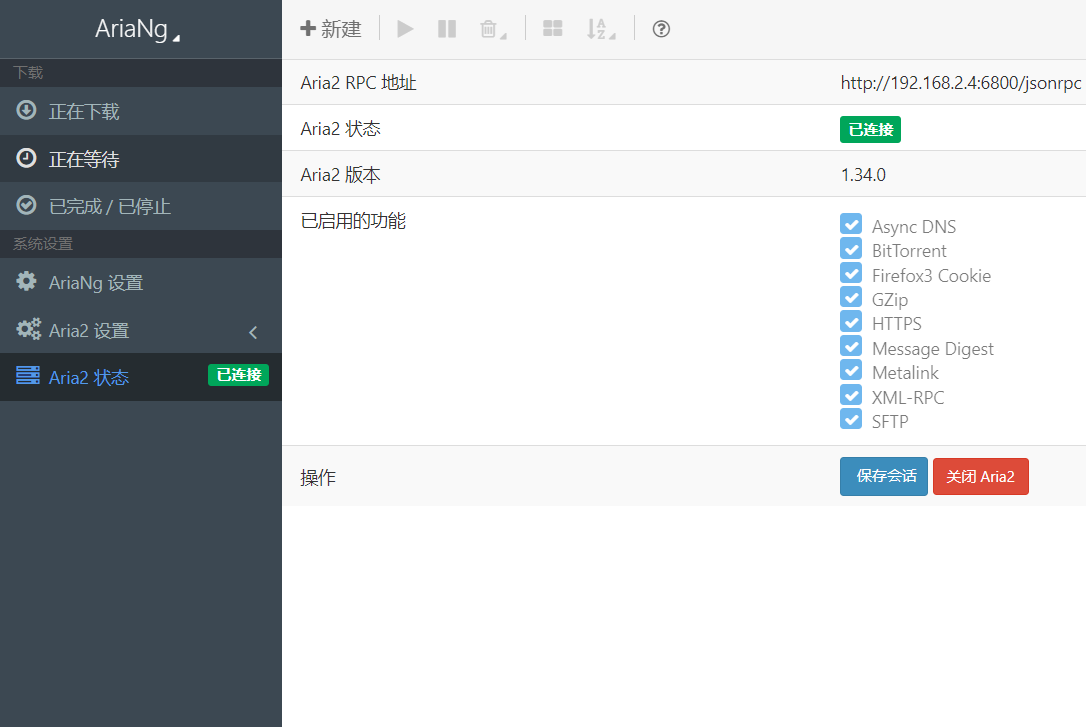This screenshot has width=1086, height=727.
Task: Toggle the Async DNS checkbox
Action: point(851,224)
